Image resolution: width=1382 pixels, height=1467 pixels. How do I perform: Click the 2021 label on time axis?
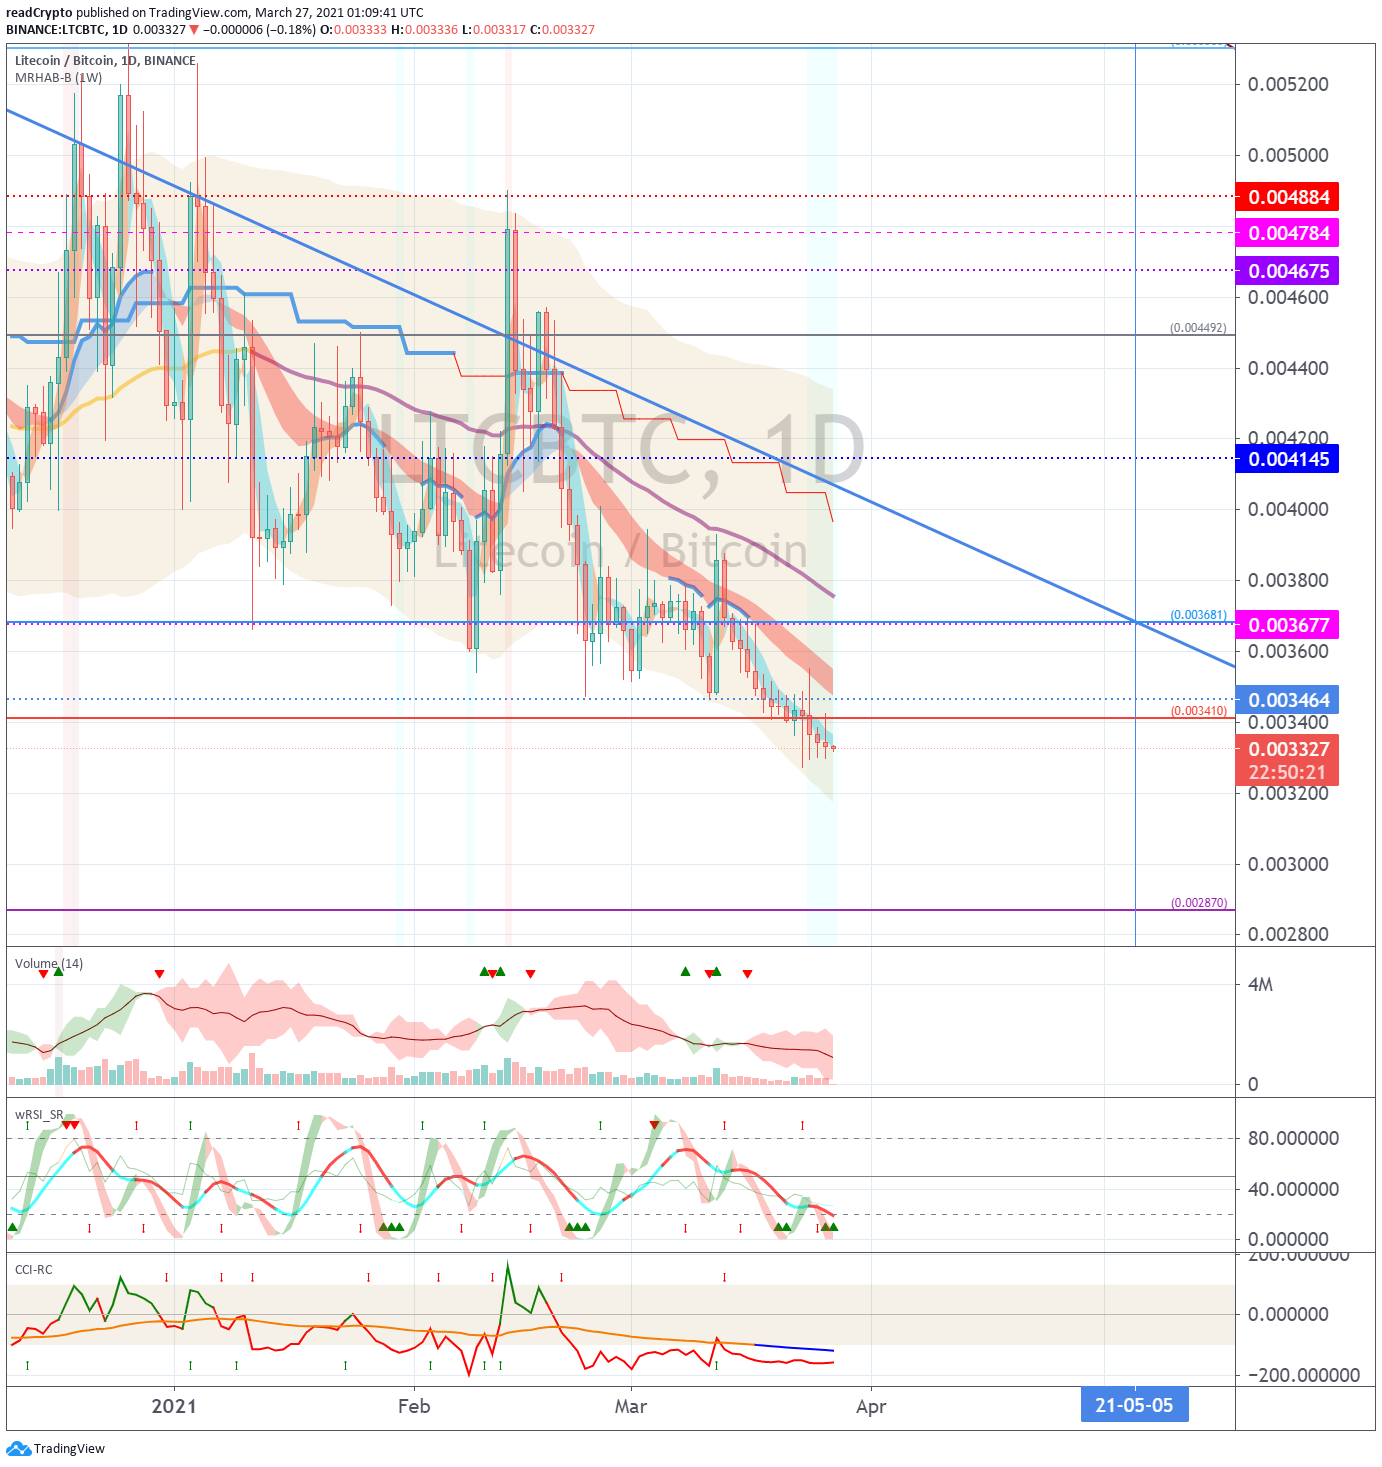(x=174, y=1406)
